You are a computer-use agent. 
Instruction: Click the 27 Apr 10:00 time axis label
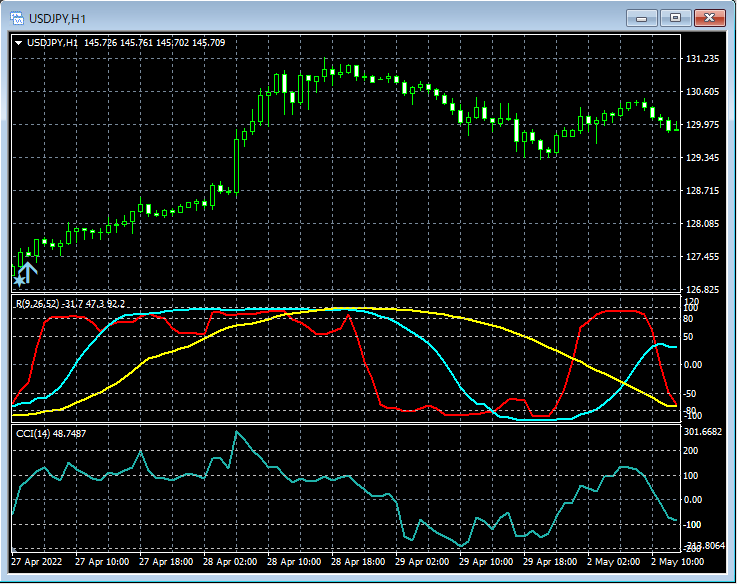click(x=102, y=561)
